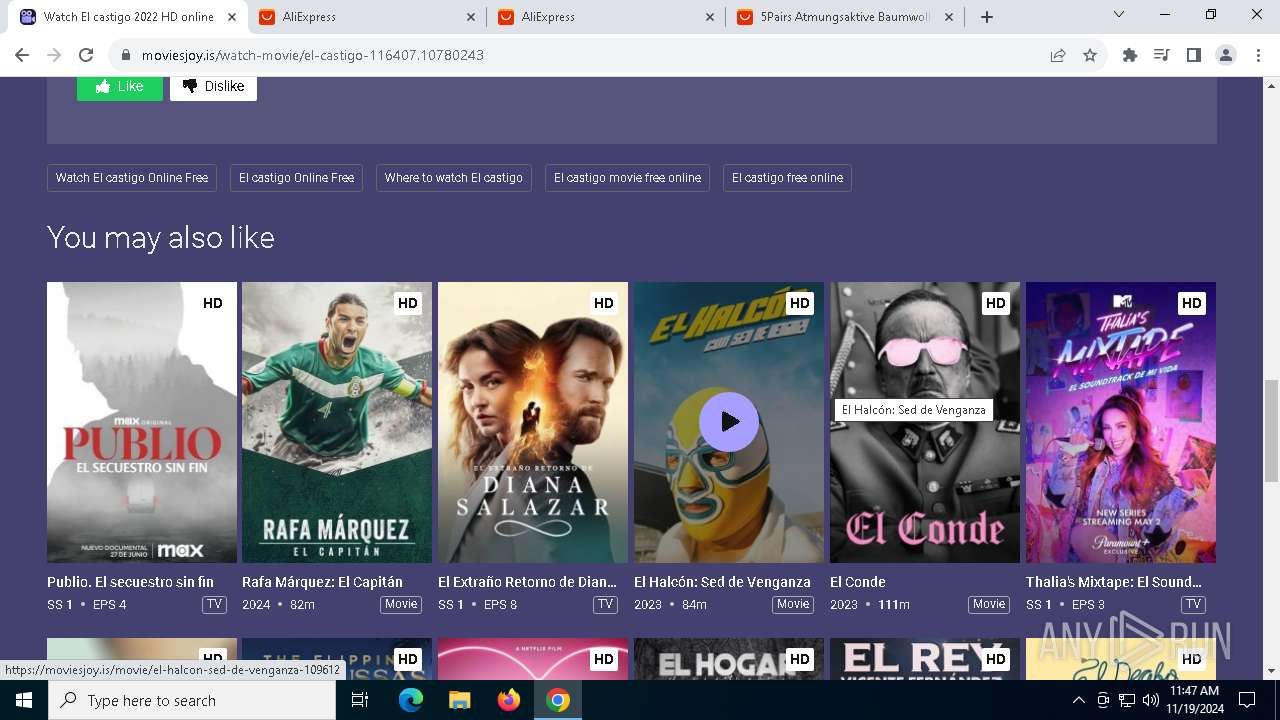Click the 'El Halcón: Sed de Venganza' title
The image size is (1280, 720).
point(722,582)
